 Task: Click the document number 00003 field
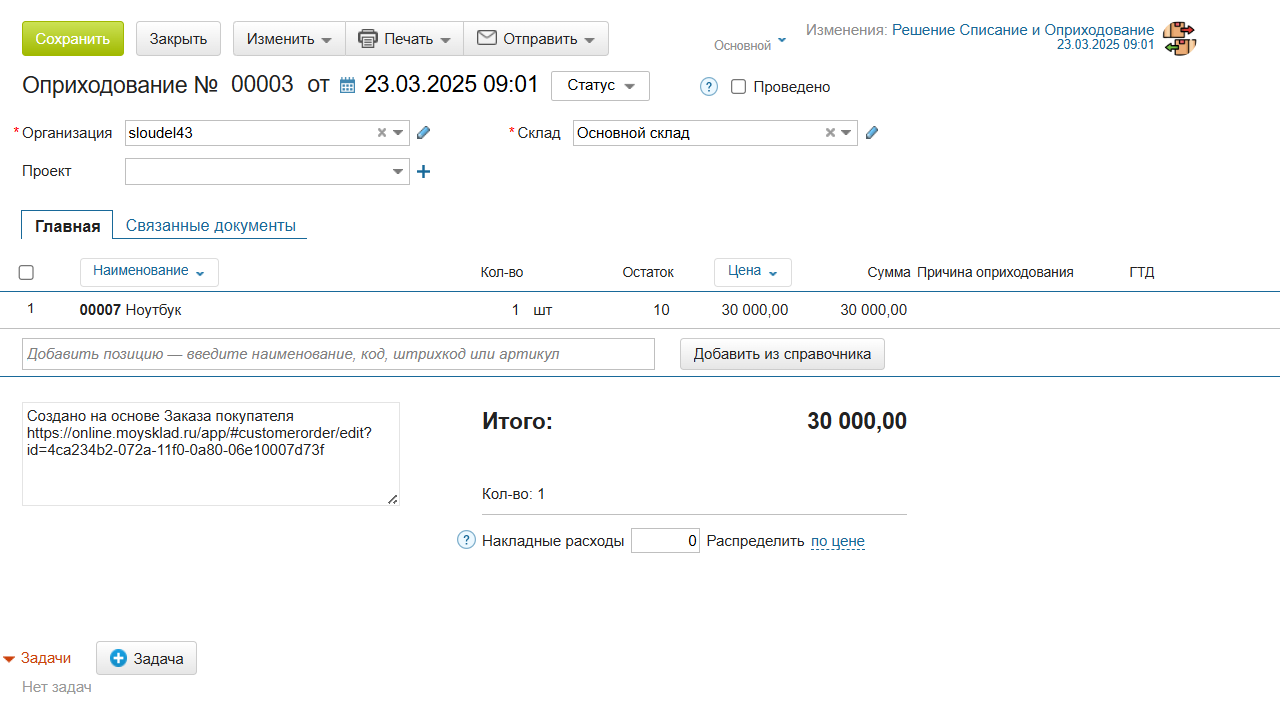pyautogui.click(x=262, y=85)
